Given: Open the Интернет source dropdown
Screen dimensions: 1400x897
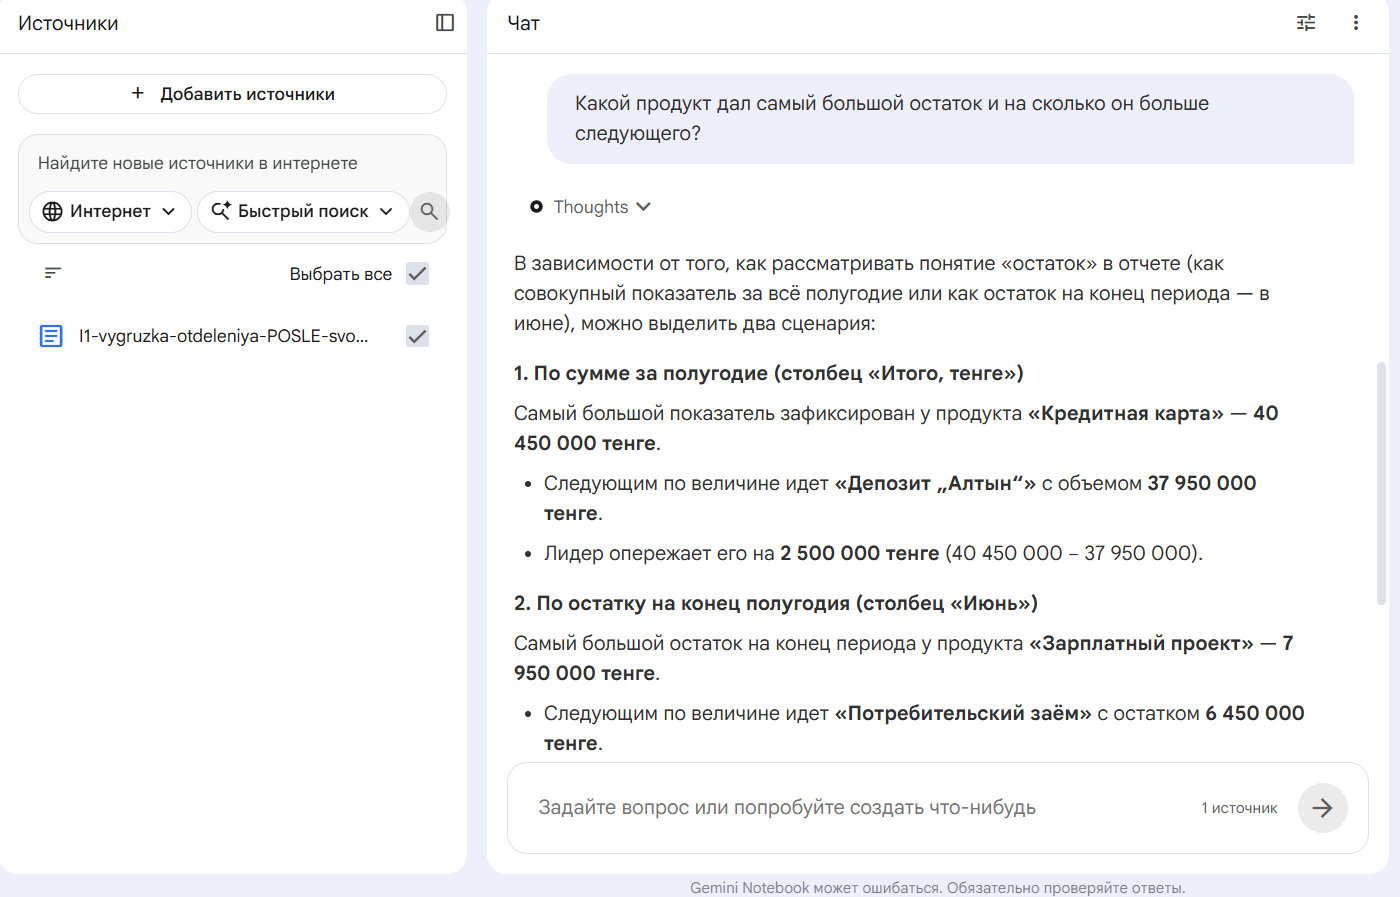Looking at the screenshot, I should click(x=110, y=211).
